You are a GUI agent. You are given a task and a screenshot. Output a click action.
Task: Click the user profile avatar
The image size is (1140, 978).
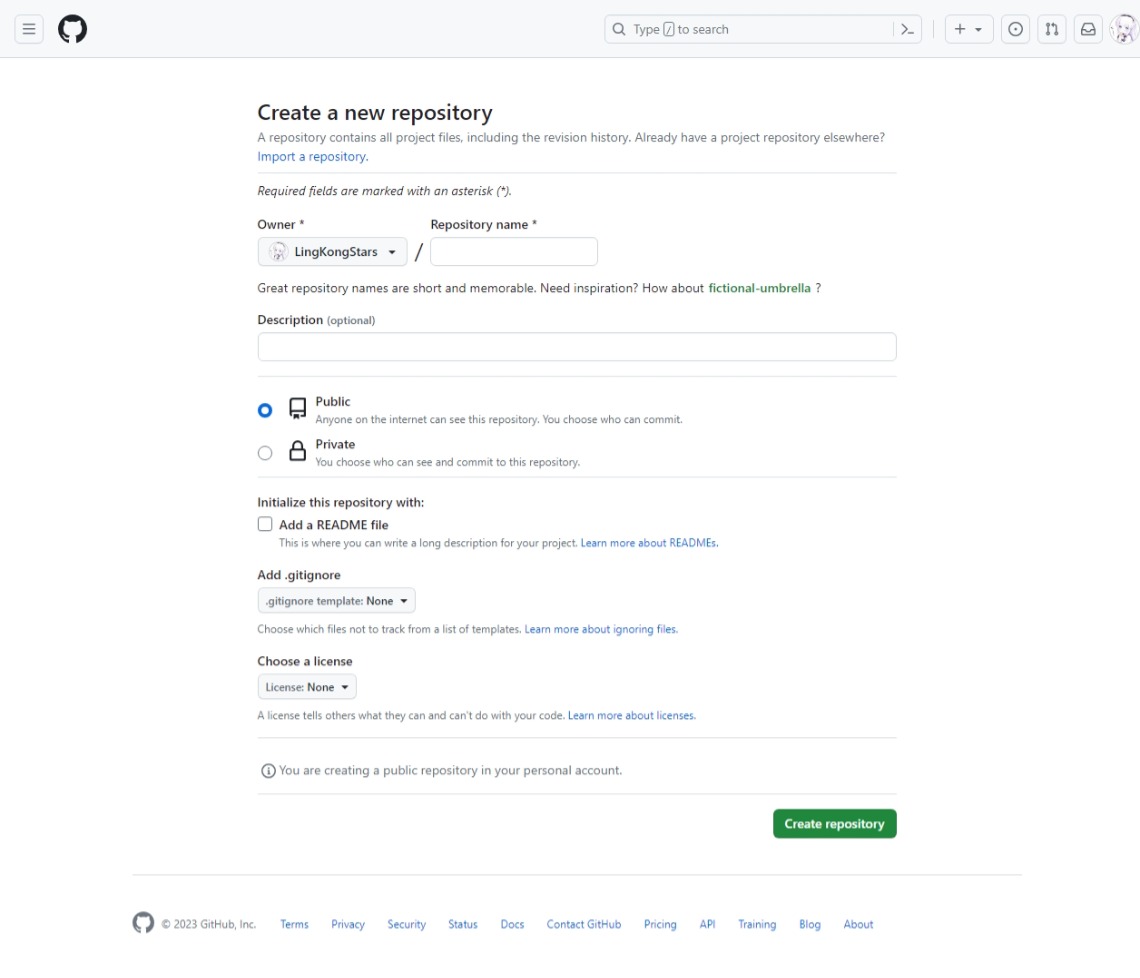tap(1124, 29)
